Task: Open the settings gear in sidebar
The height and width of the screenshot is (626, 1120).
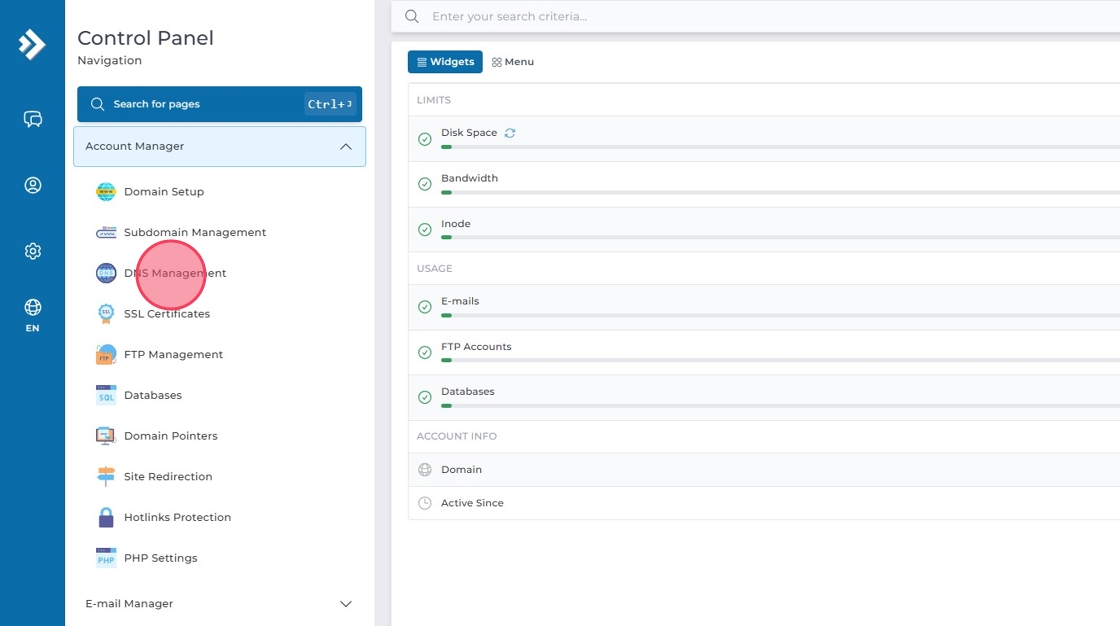Action: click(33, 251)
